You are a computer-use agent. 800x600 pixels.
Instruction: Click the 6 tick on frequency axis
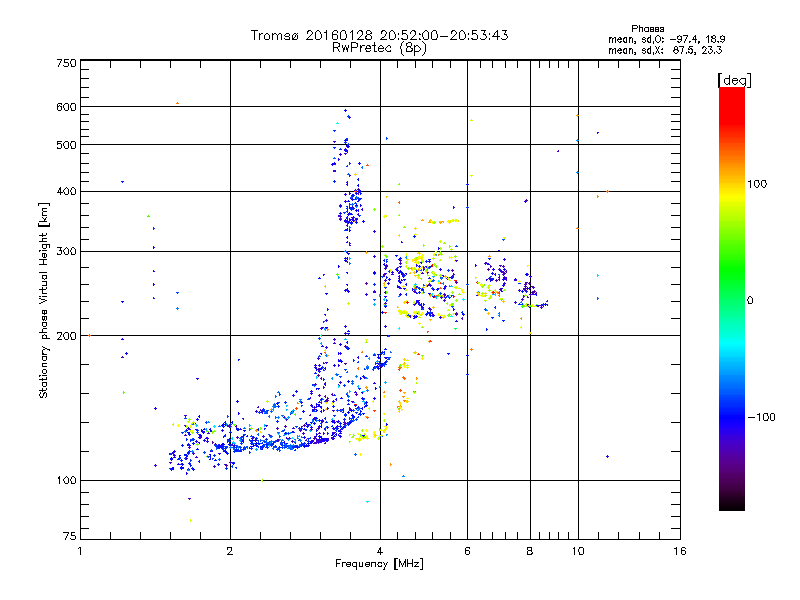pos(468,552)
